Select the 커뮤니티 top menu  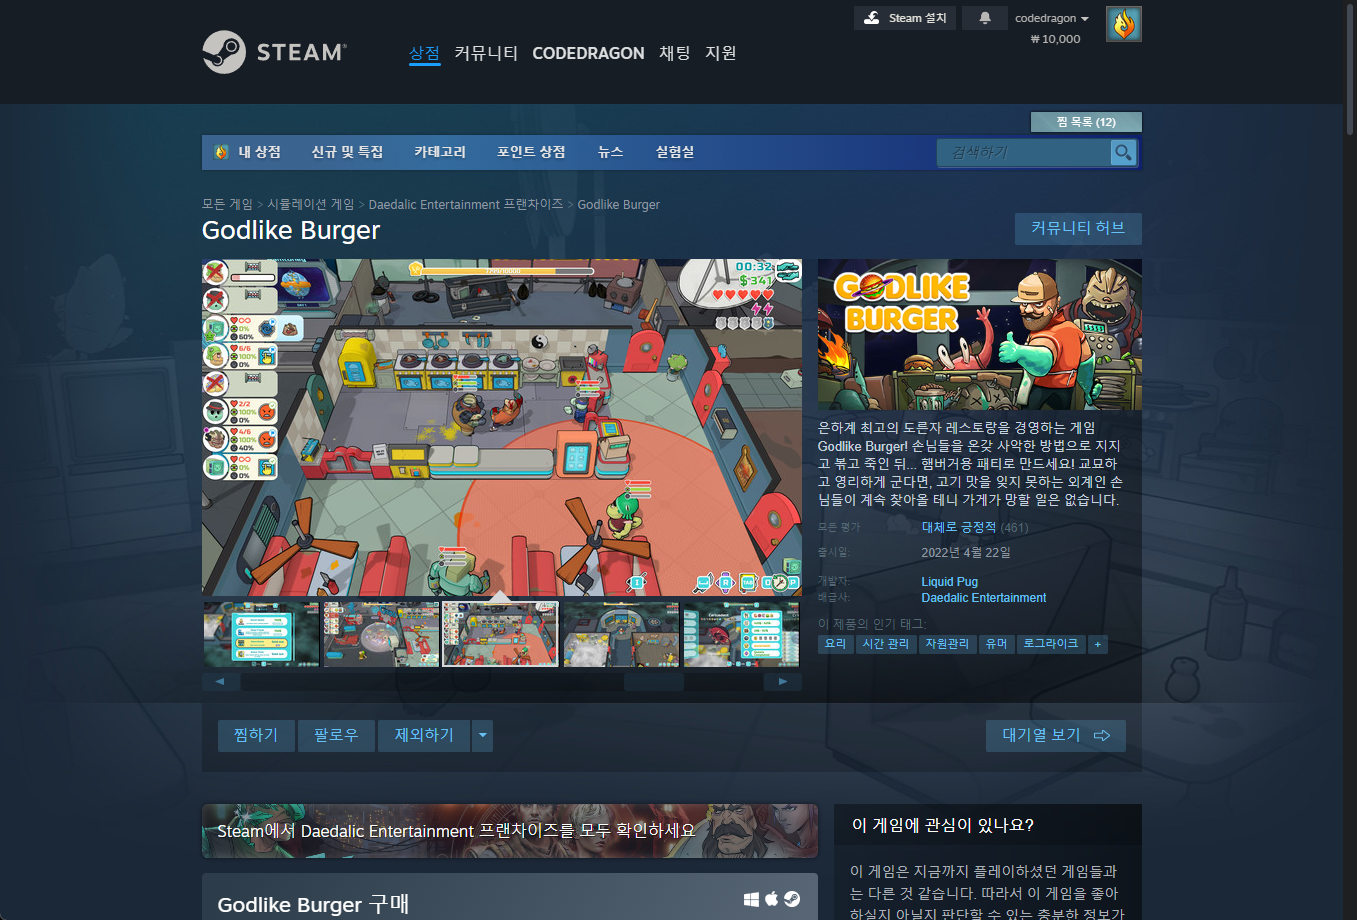click(486, 53)
